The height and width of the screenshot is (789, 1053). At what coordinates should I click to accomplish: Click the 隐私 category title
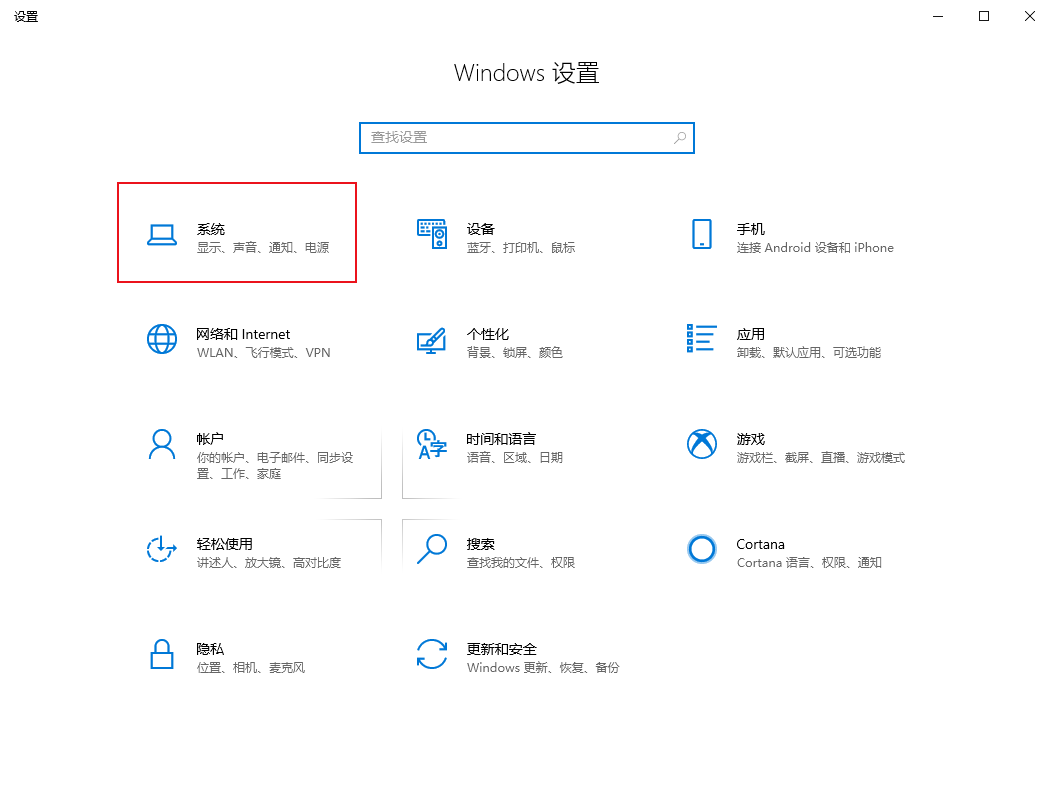(x=210, y=649)
